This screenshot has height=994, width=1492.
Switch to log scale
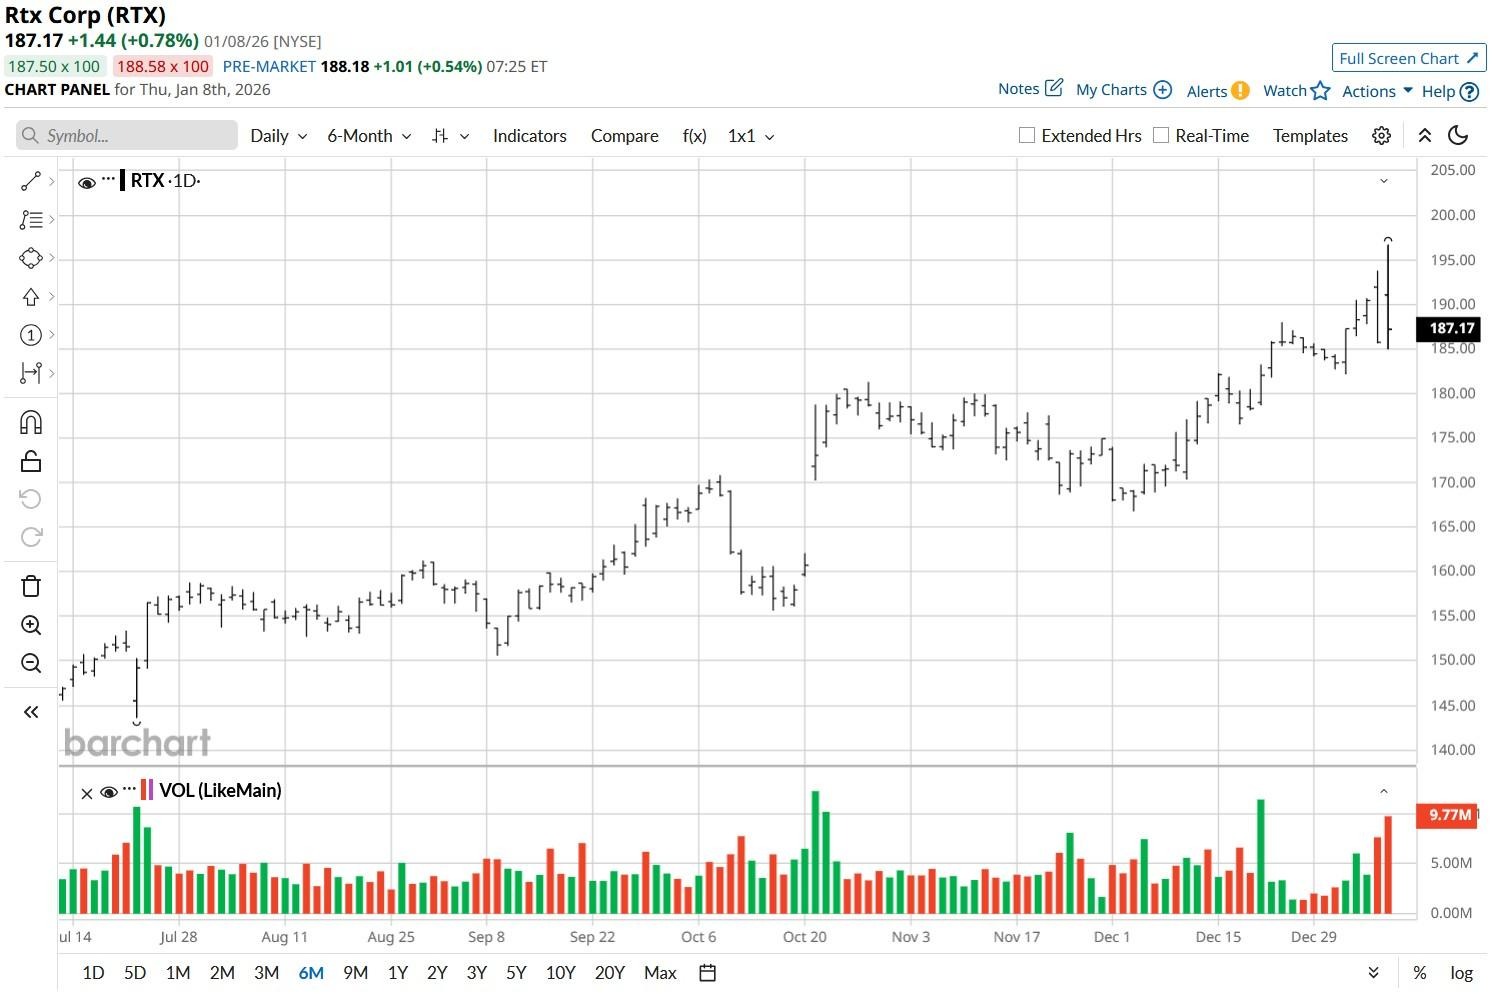[1461, 973]
